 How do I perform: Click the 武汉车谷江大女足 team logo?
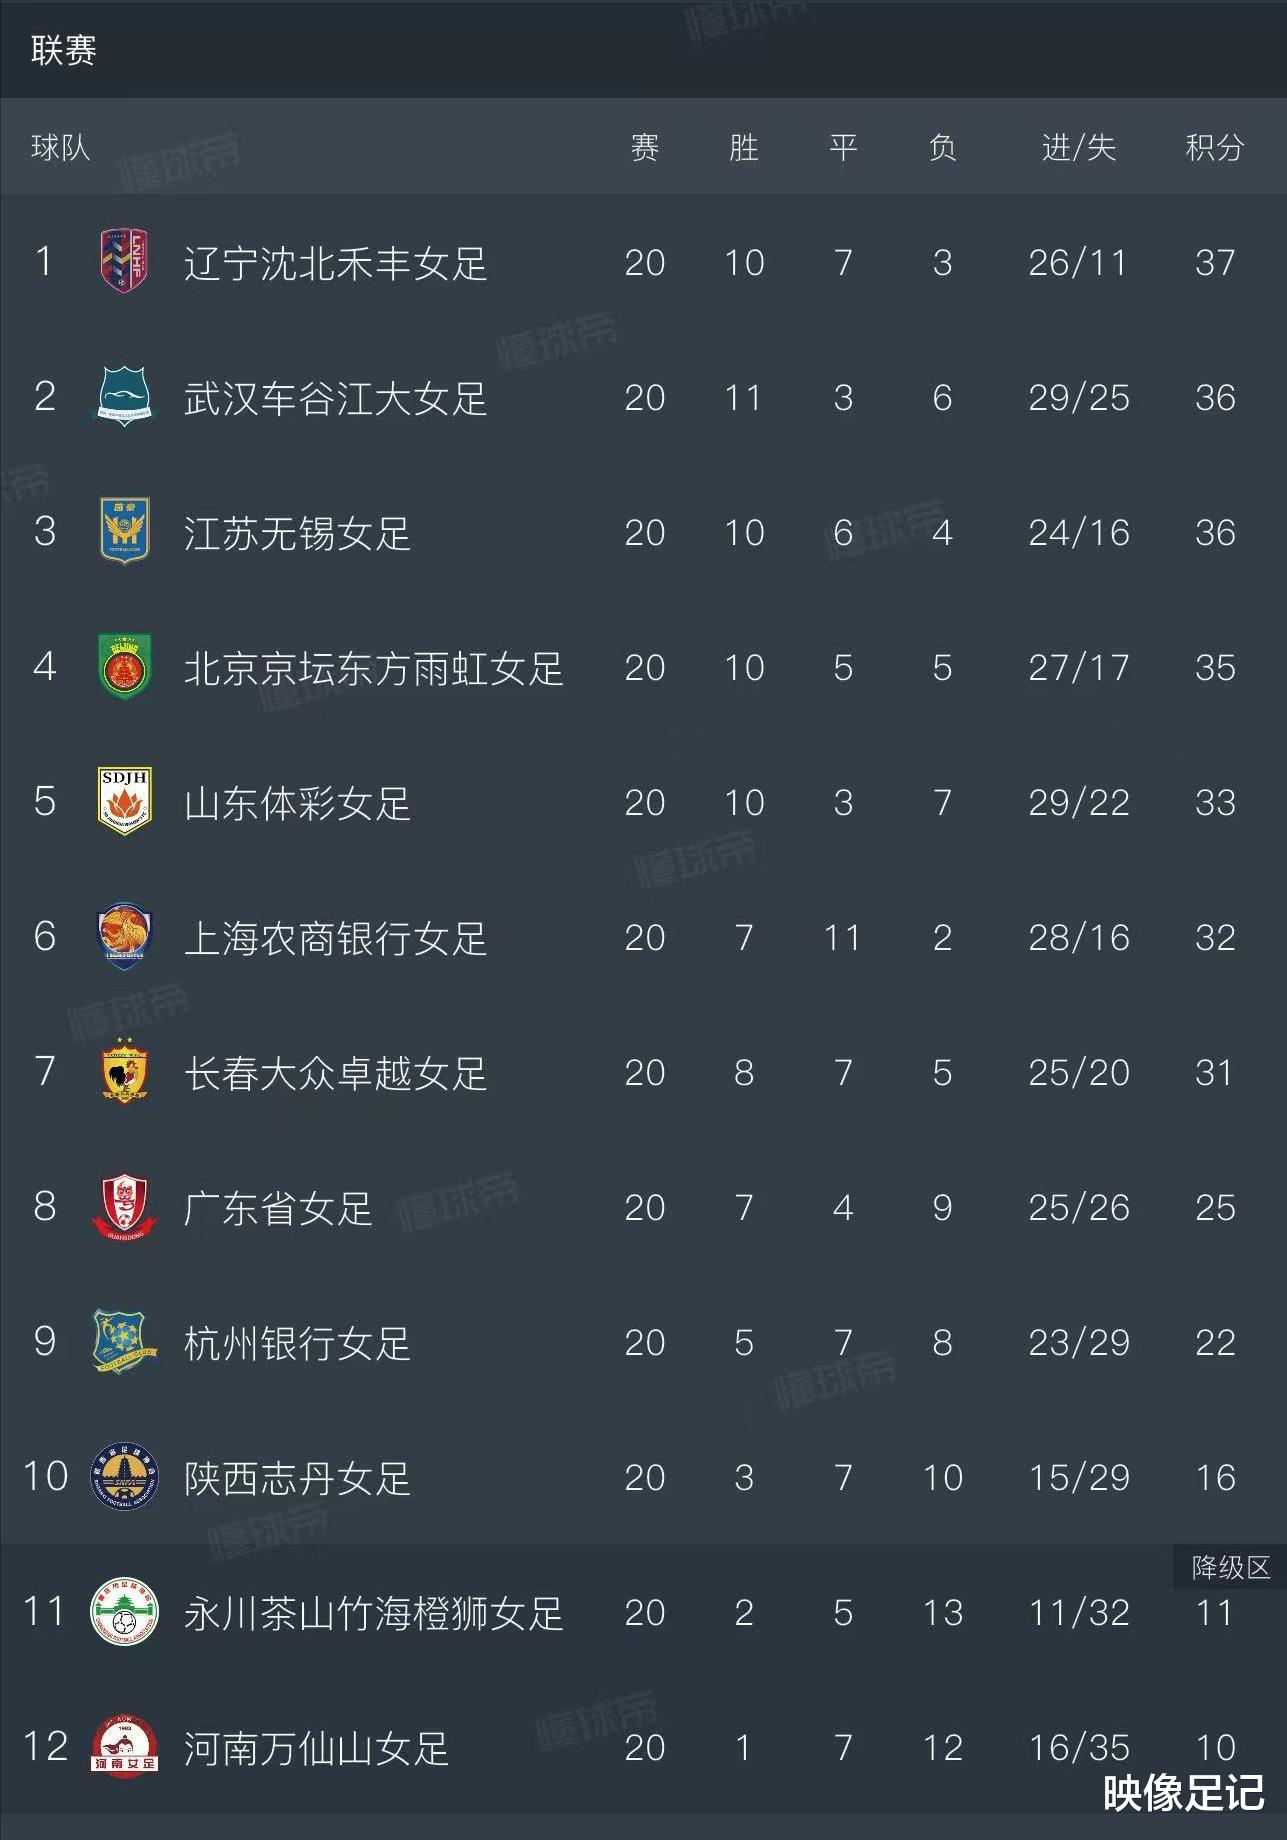(x=124, y=397)
